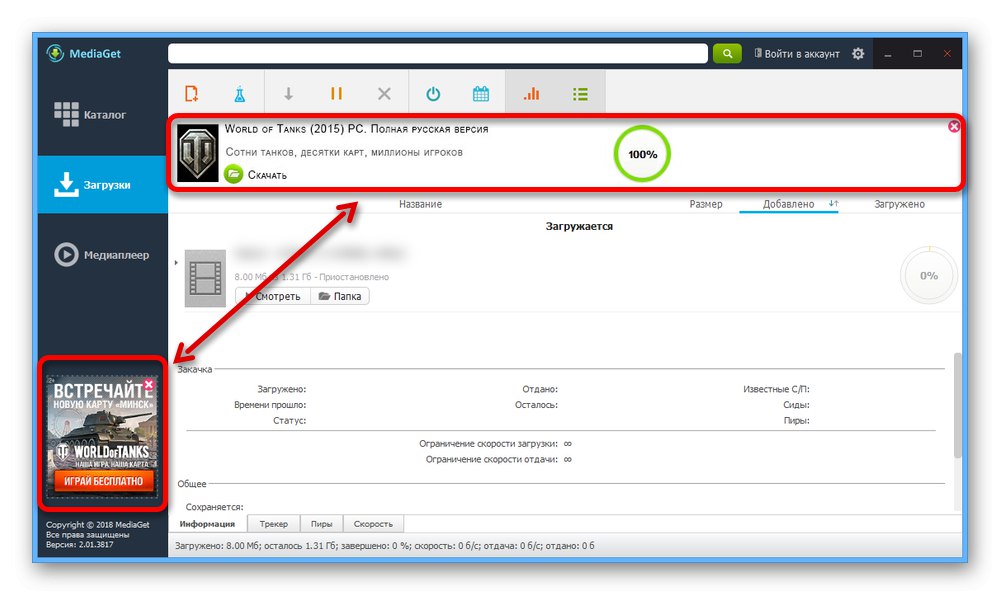Click the add torrent file icon
This screenshot has width=1000, height=595.
191,94
